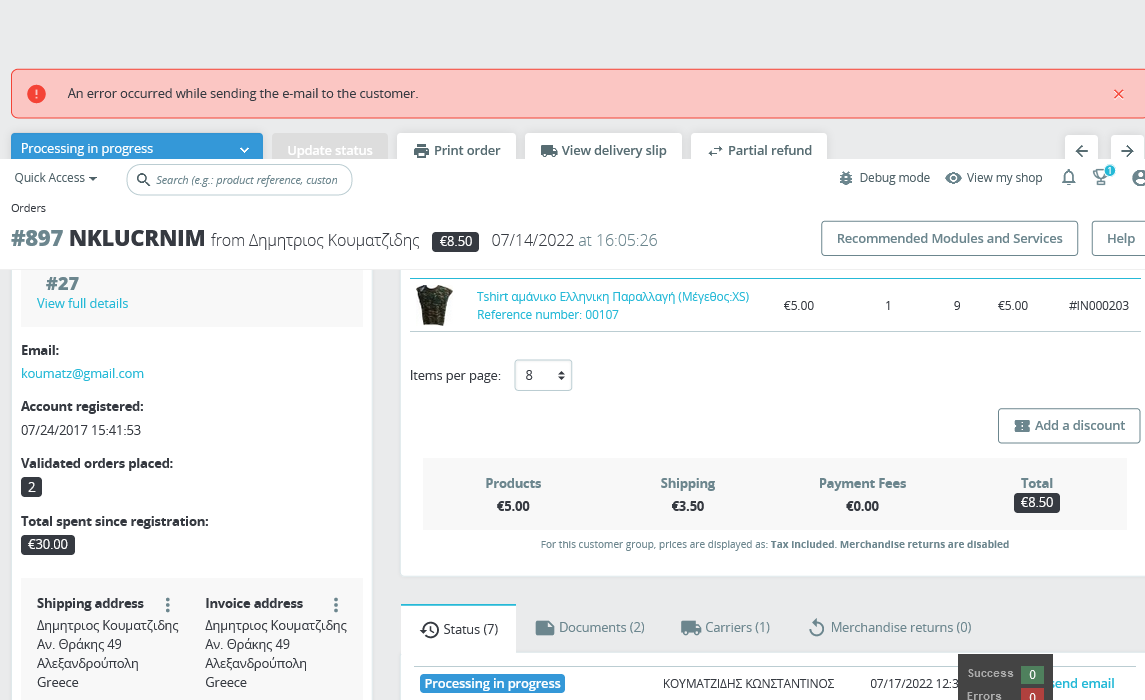
Task: Click Resend email link
Action: (1083, 684)
